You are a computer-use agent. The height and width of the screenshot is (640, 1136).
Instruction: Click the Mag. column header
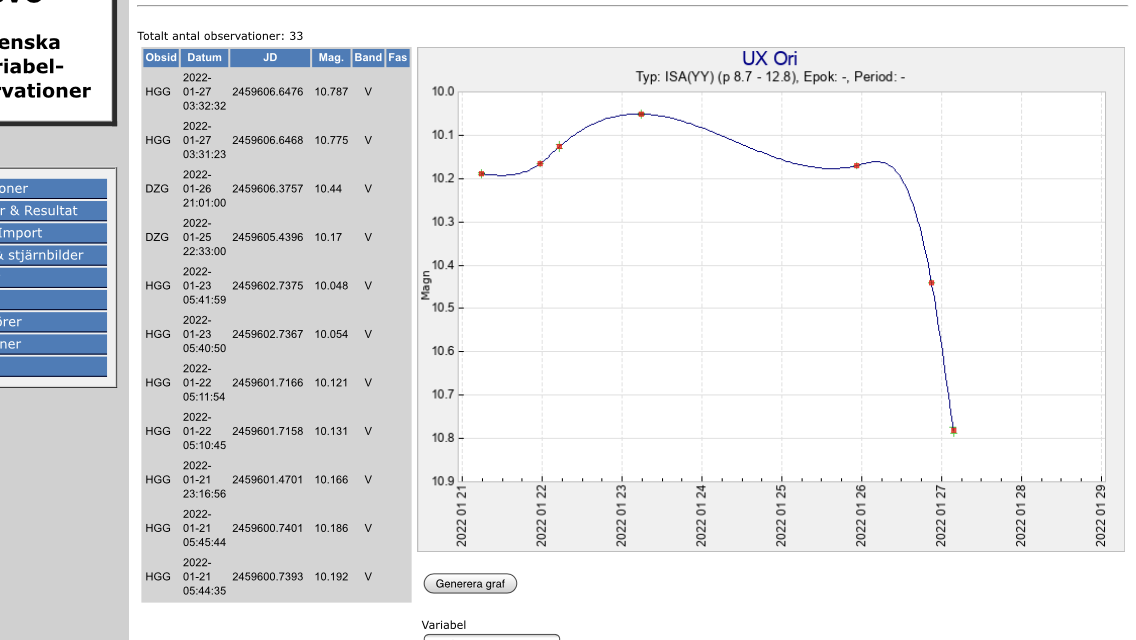coord(331,58)
